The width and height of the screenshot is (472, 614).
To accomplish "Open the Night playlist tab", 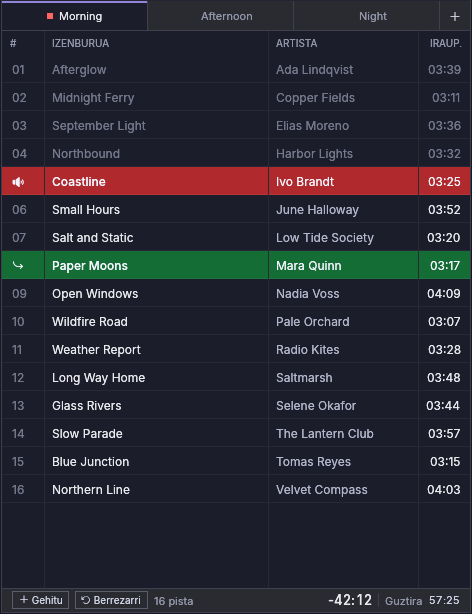I will [366, 16].
